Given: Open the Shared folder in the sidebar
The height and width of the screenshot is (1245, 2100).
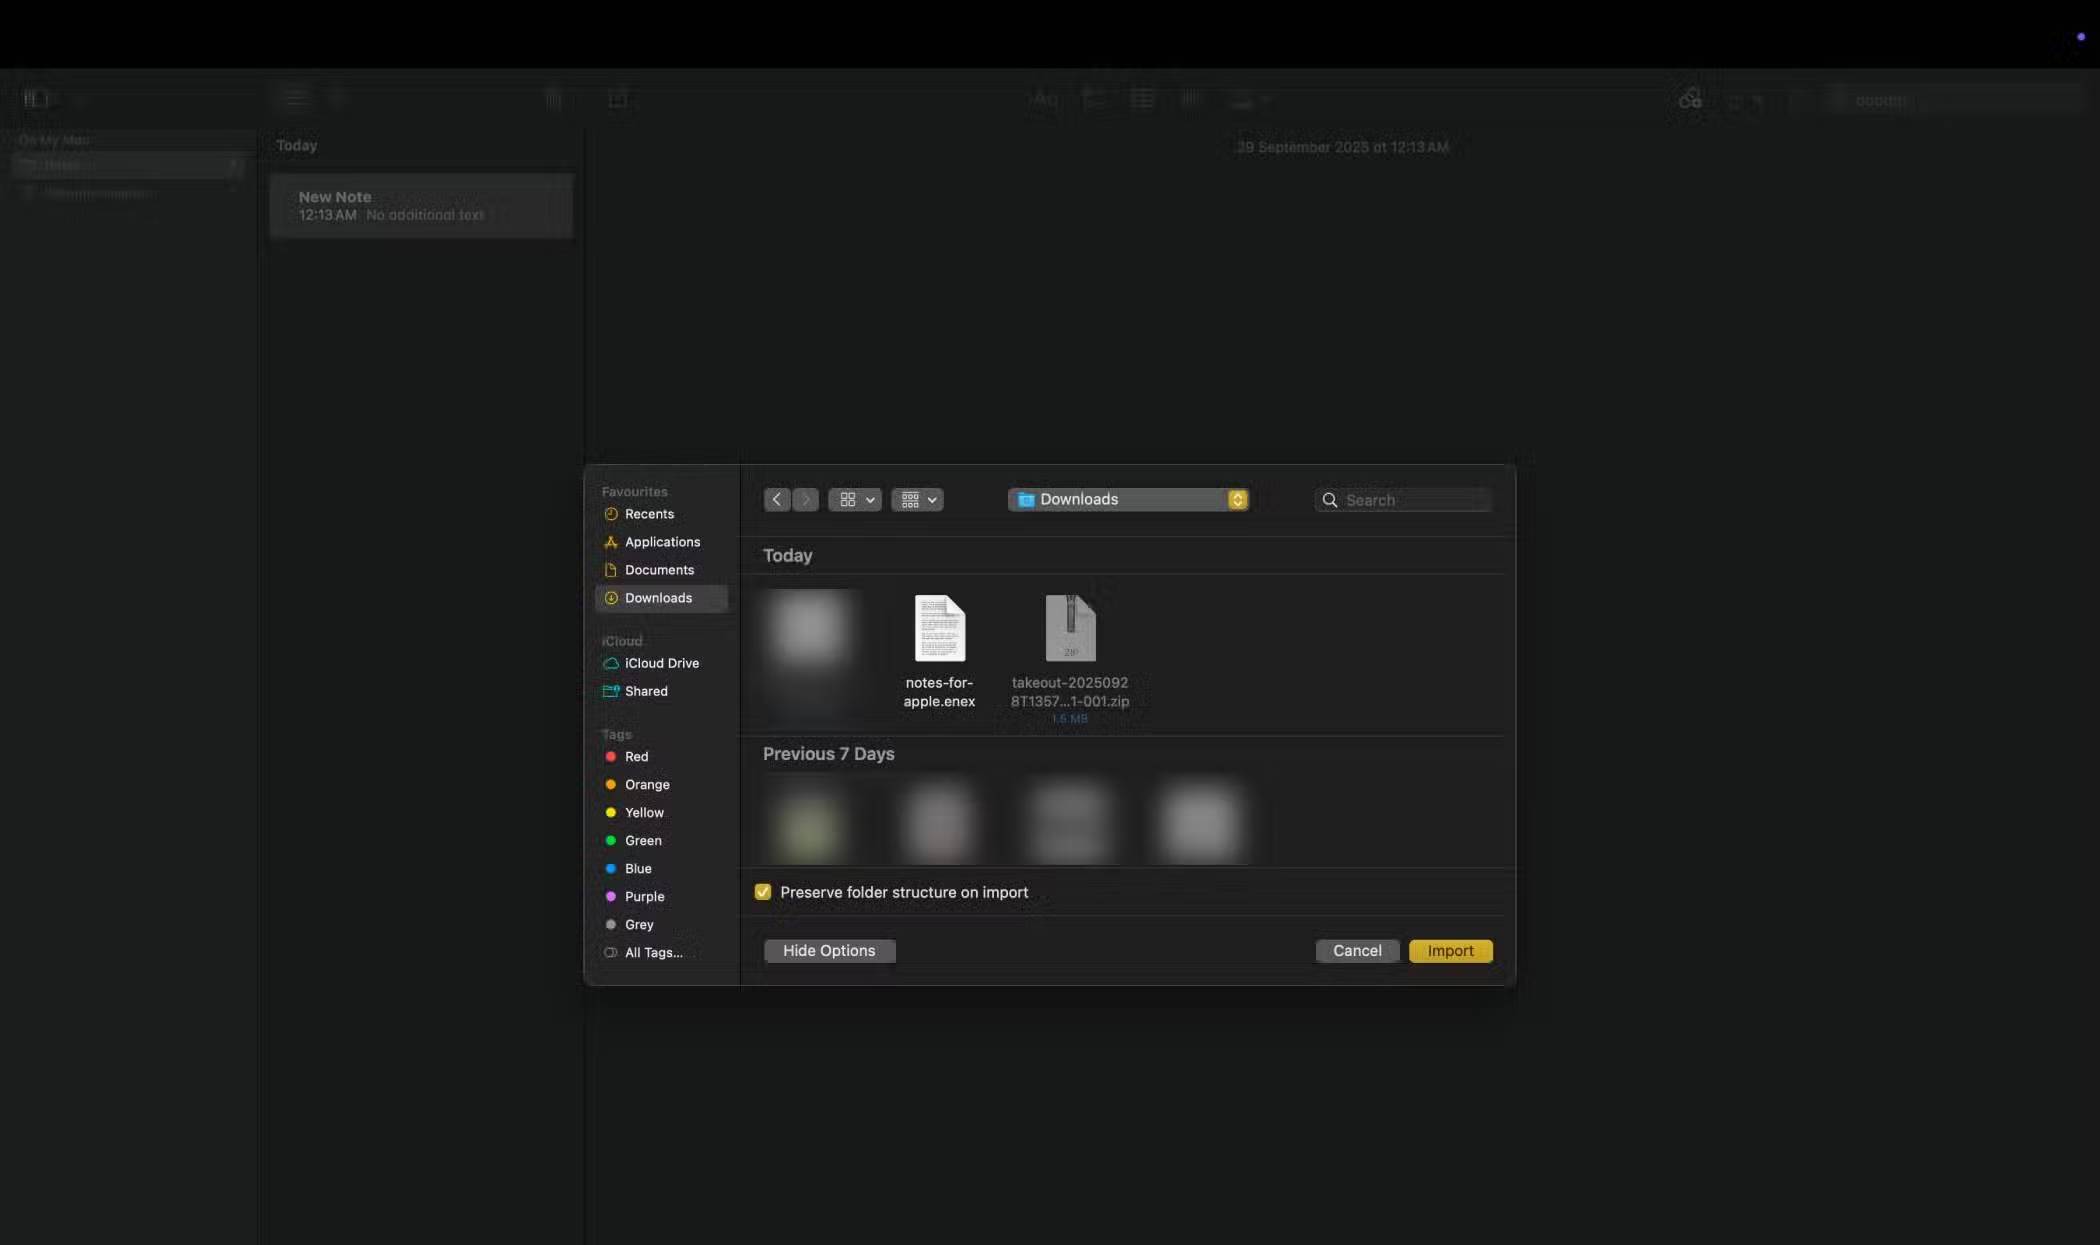Looking at the screenshot, I should point(646,691).
